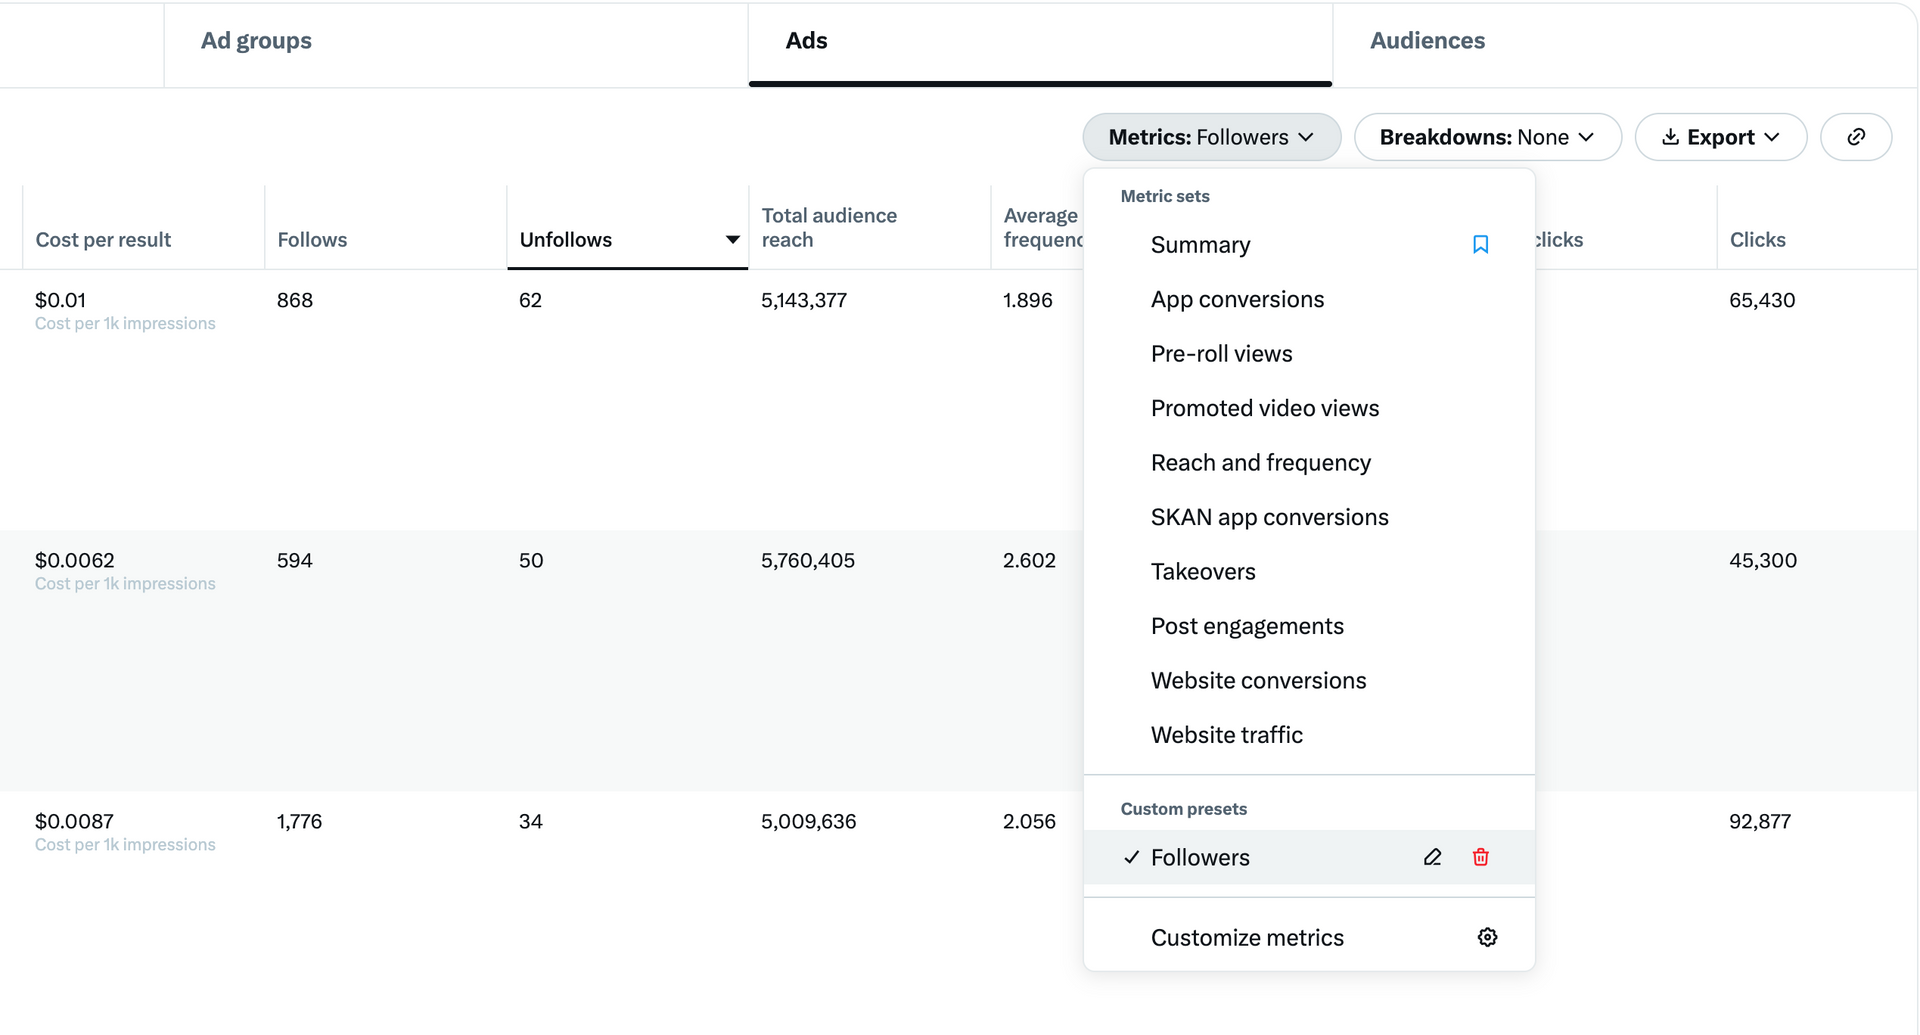This screenshot has height=1035, width=1920.
Task: Open the Unfollows column sort menu
Action: click(733, 240)
